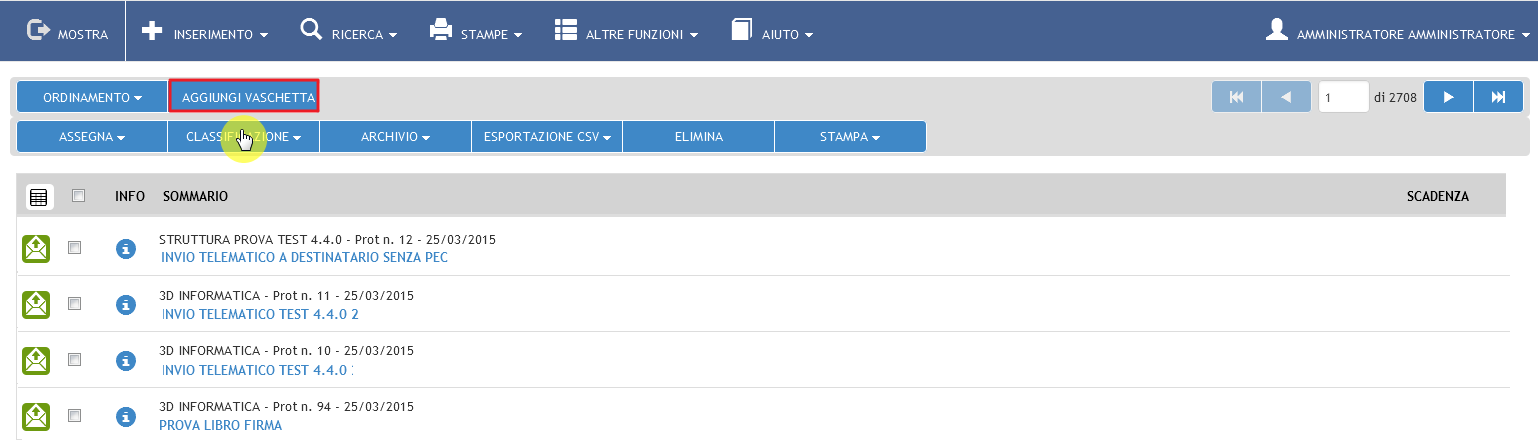Open the Altre Funzioni menu
Image resolution: width=1538 pixels, height=440 pixels.
626,32
